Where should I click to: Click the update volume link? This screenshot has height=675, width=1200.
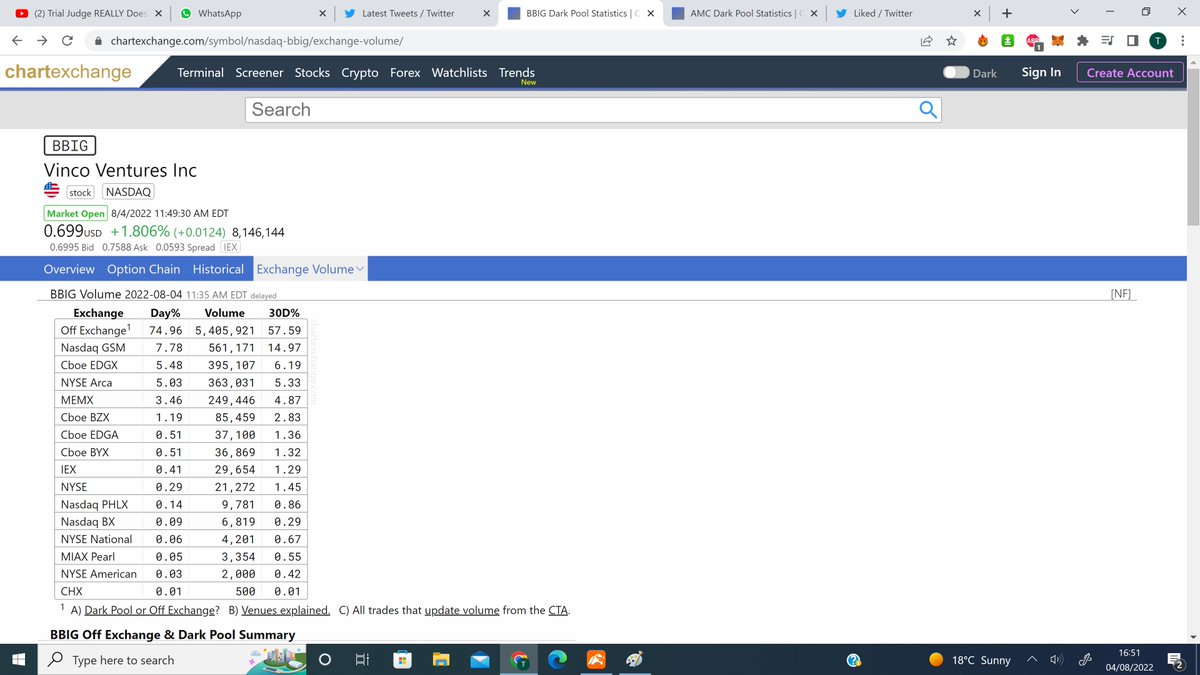pos(462,610)
